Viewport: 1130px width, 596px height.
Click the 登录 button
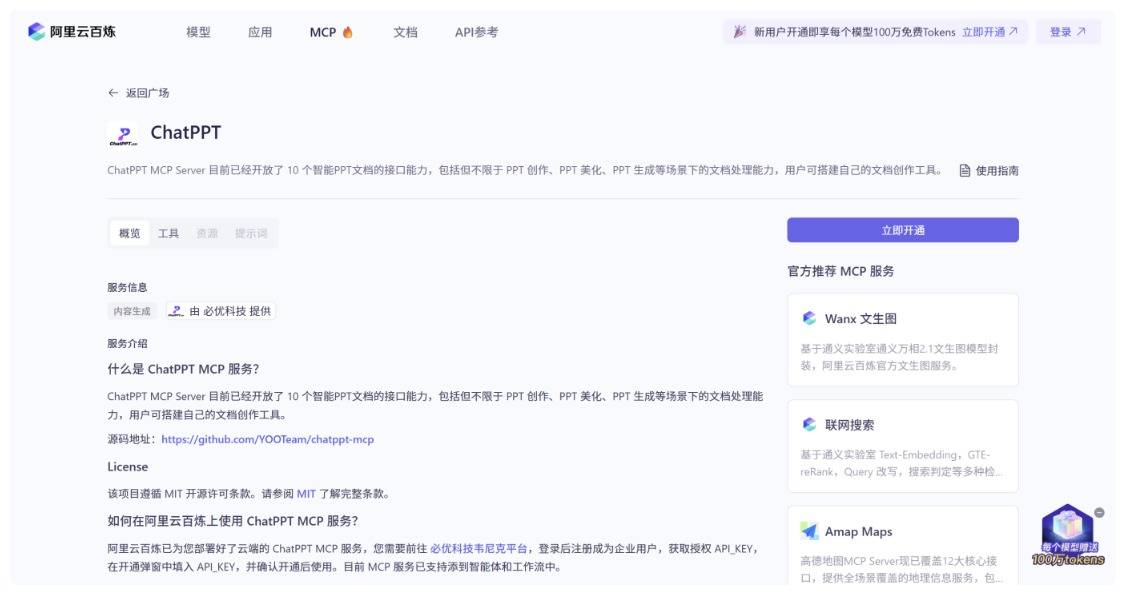[x=1067, y=32]
